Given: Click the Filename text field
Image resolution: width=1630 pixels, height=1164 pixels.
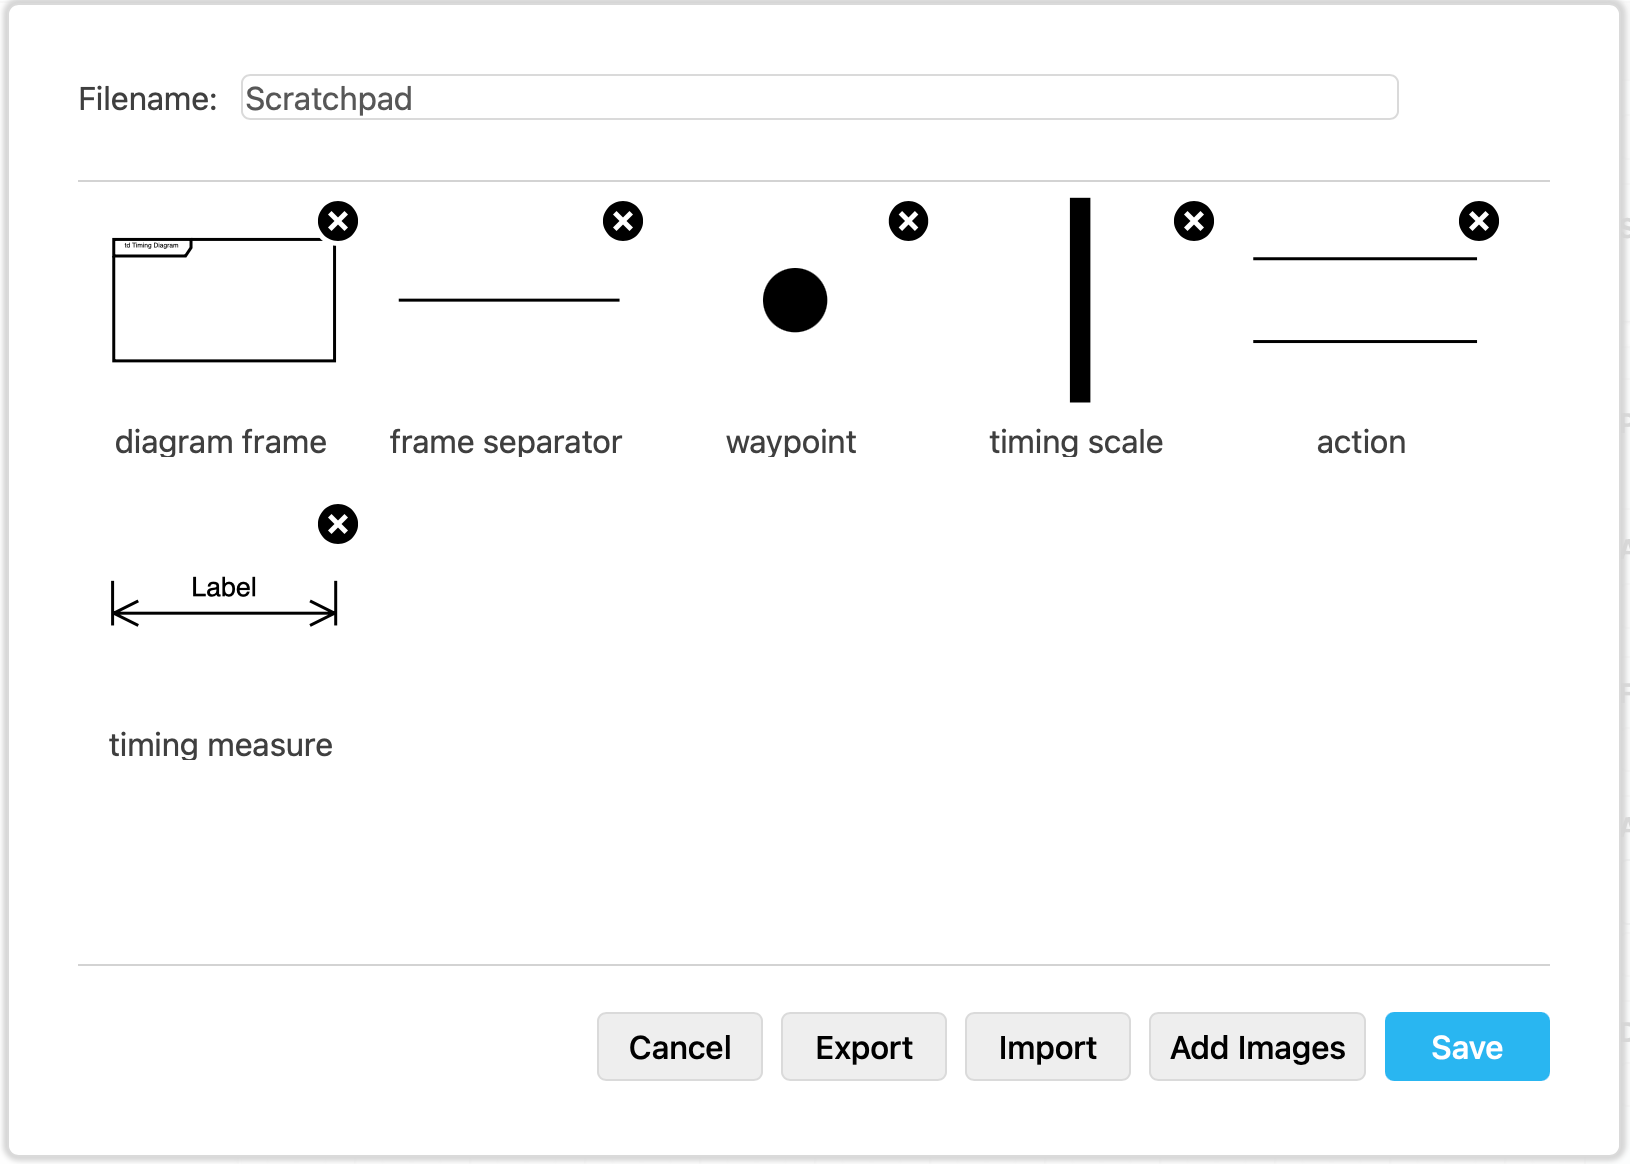Looking at the screenshot, I should click(x=818, y=97).
